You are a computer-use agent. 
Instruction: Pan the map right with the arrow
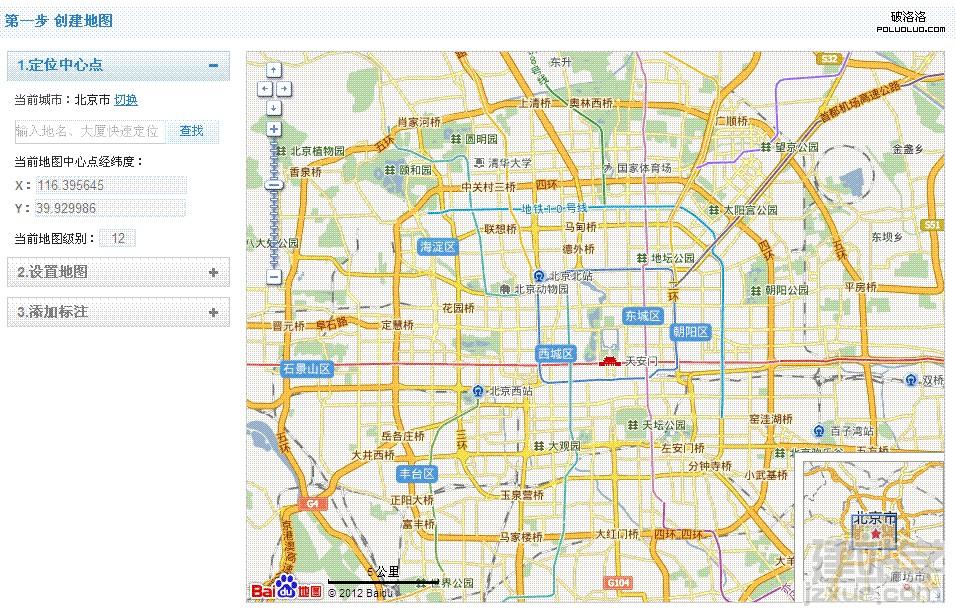tap(284, 88)
